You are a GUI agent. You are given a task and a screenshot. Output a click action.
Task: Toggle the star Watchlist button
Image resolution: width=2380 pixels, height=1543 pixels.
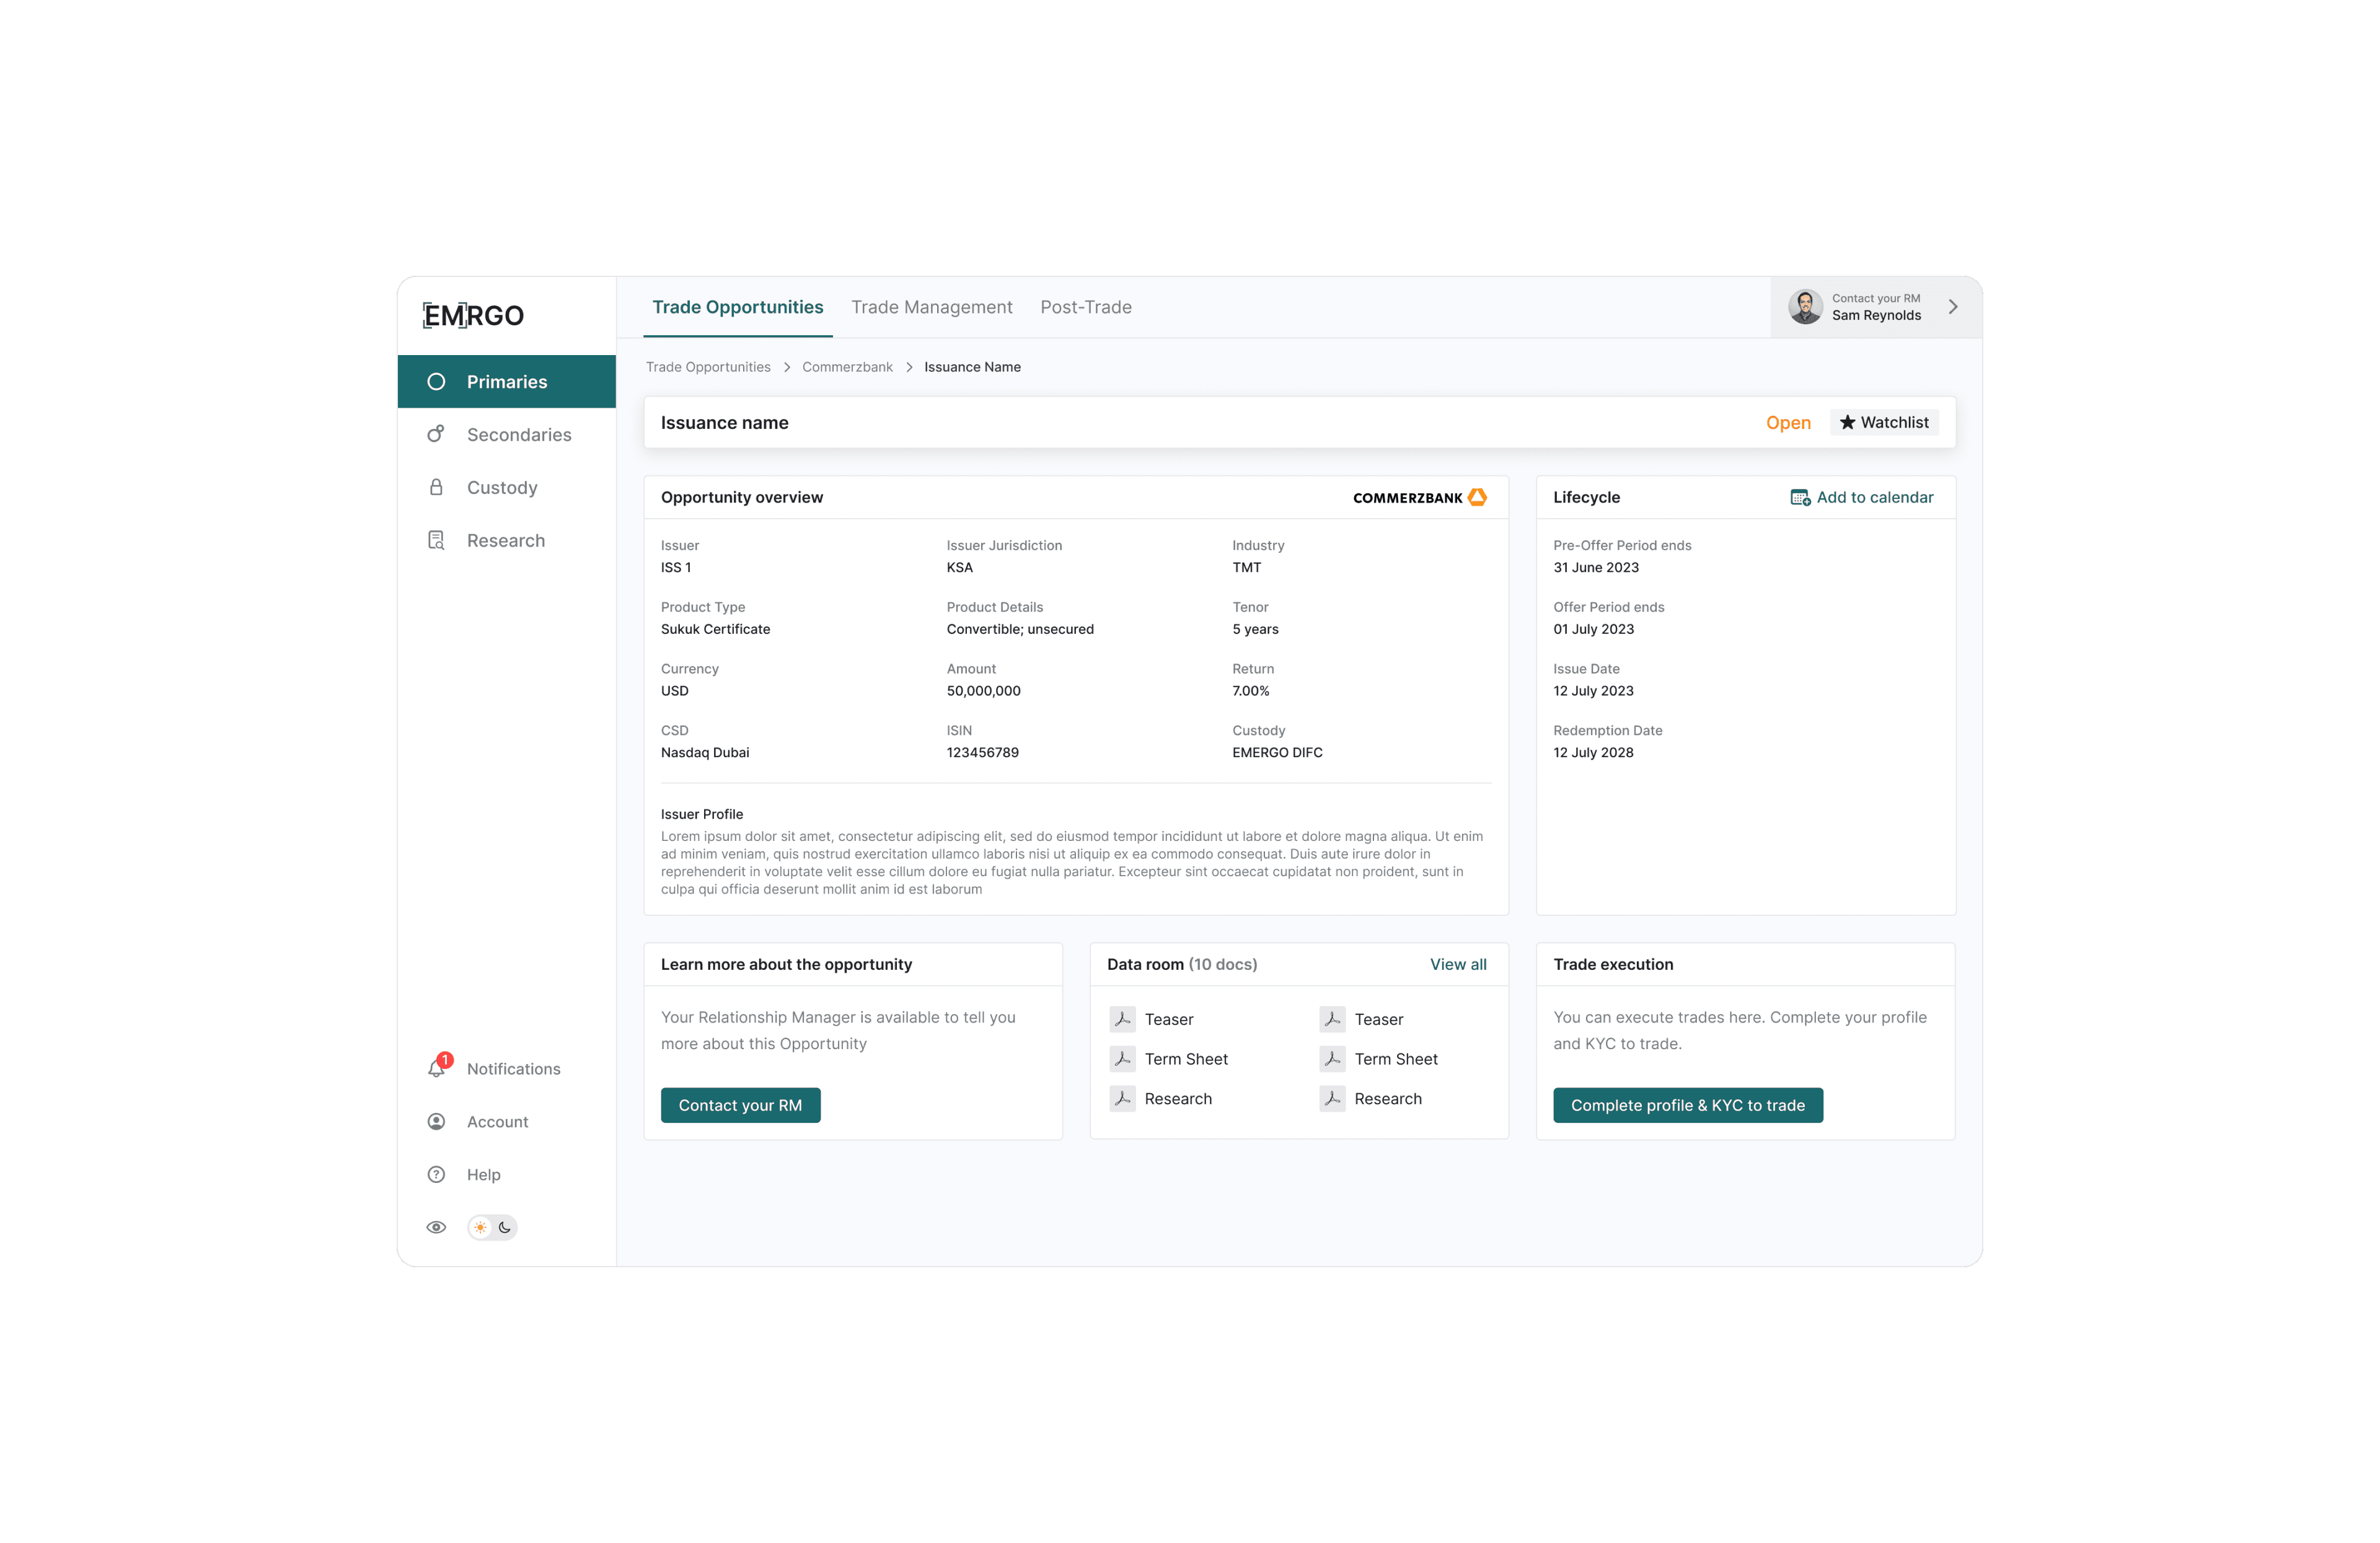(1884, 422)
